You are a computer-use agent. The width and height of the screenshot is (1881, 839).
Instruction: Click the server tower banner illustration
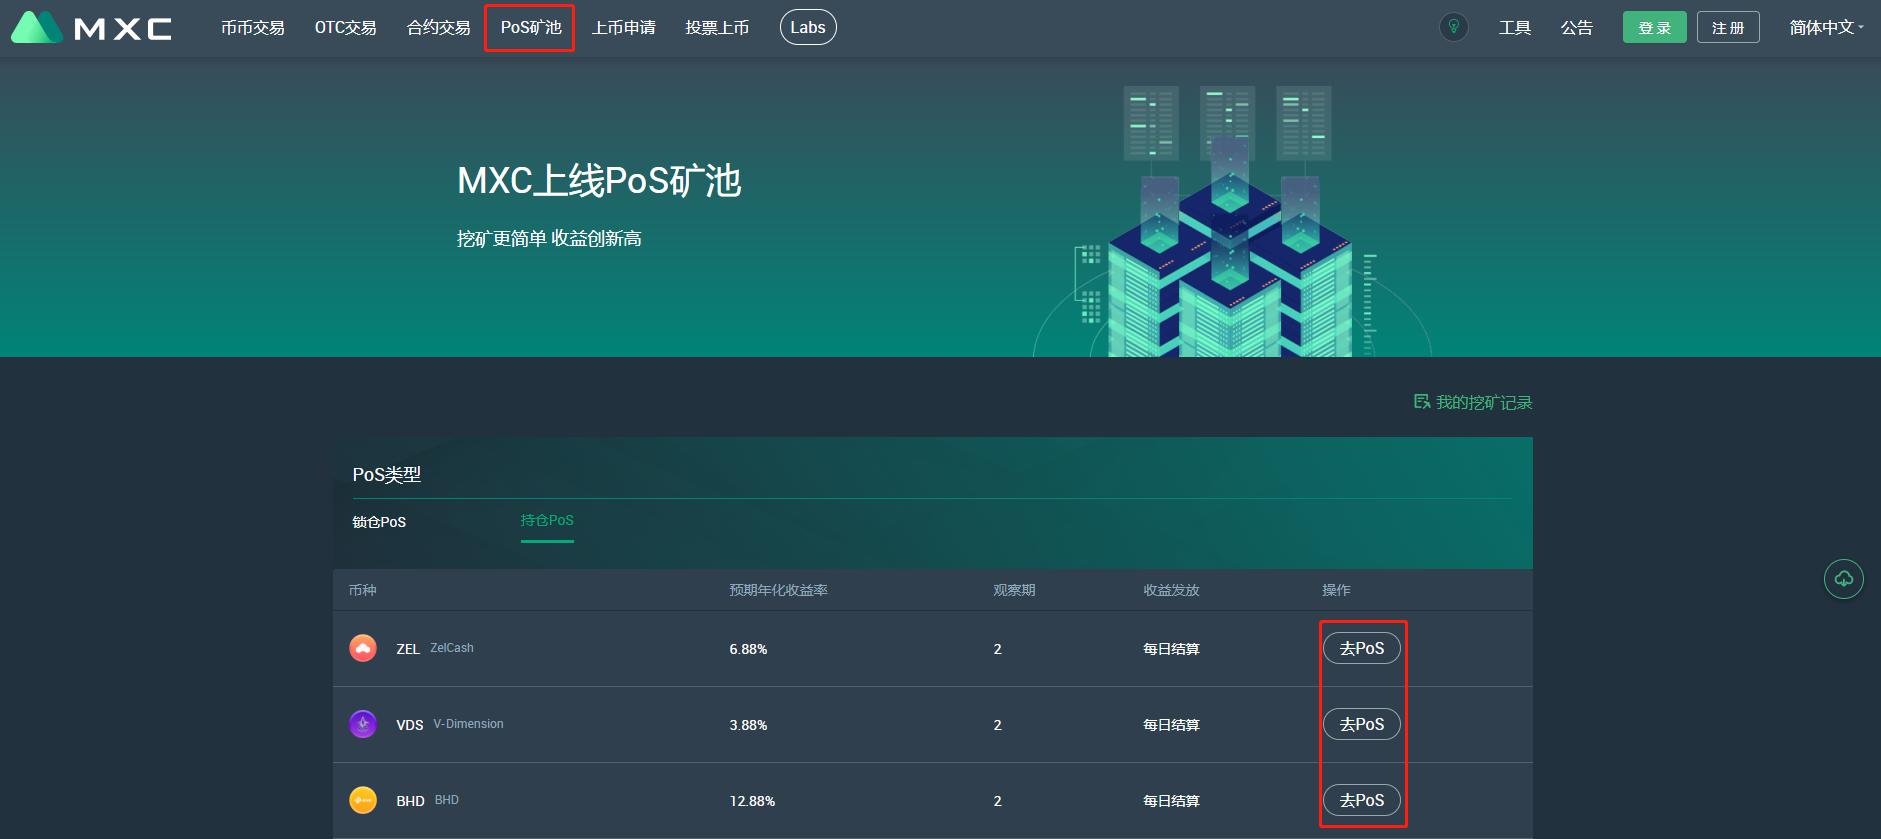[1231, 221]
